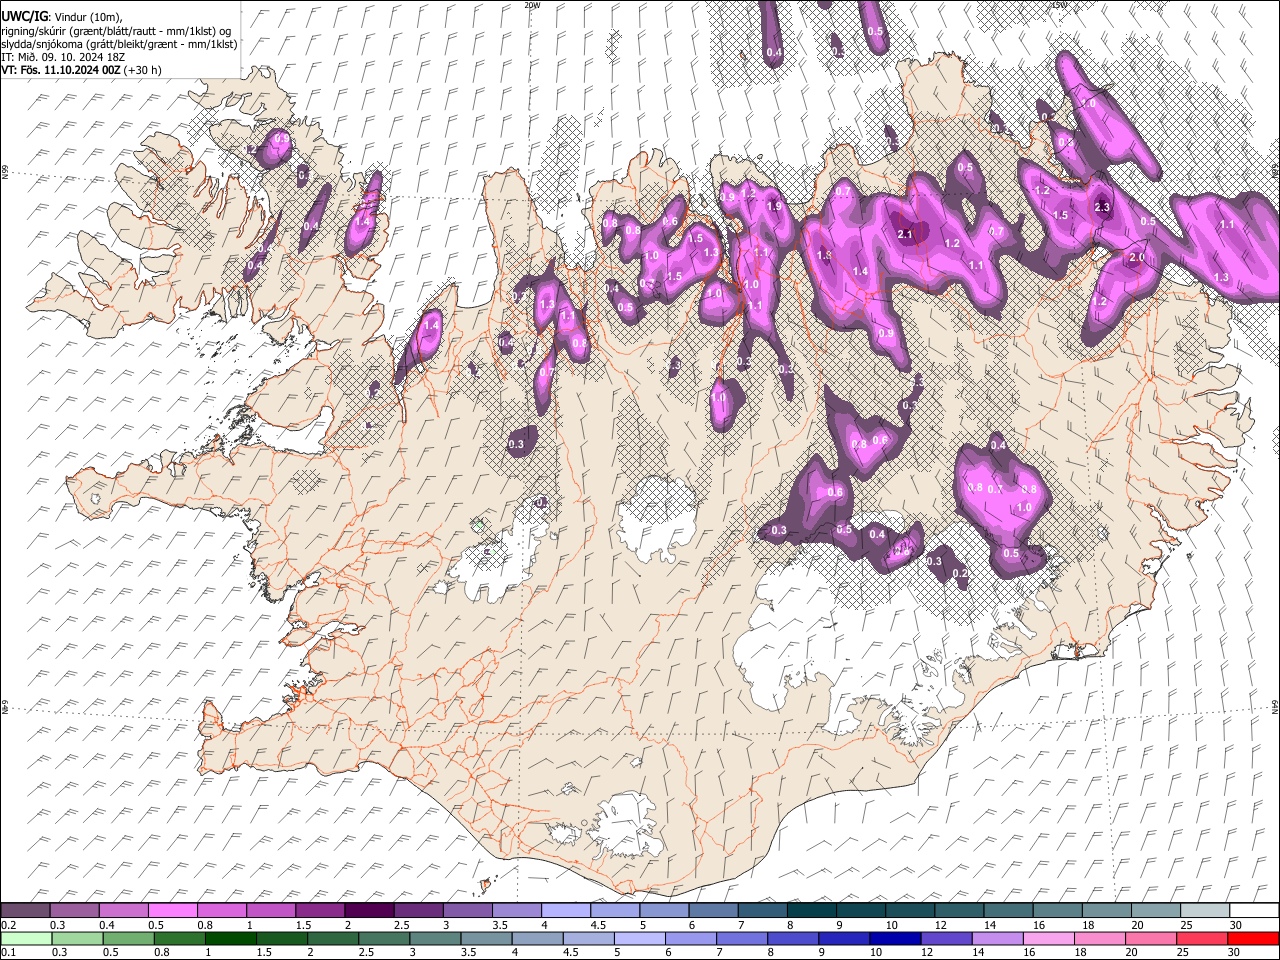Click the '15W' longitude label at top
The image size is (1280, 960).
pos(1059,5)
